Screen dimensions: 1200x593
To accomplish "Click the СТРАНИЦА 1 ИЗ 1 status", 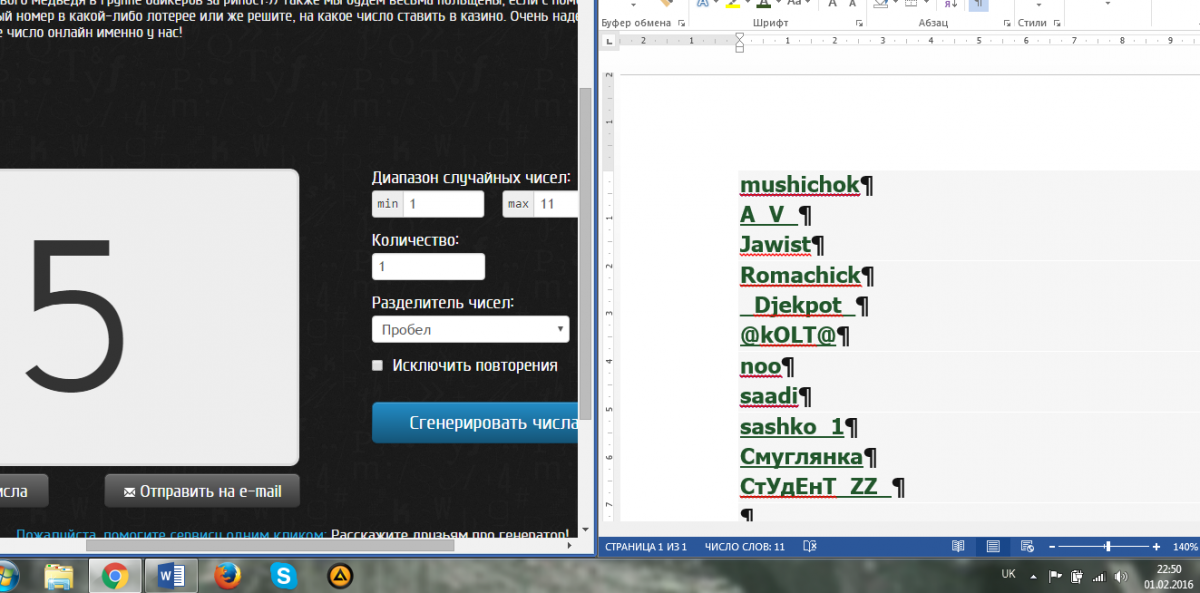I will click(x=645, y=547).
